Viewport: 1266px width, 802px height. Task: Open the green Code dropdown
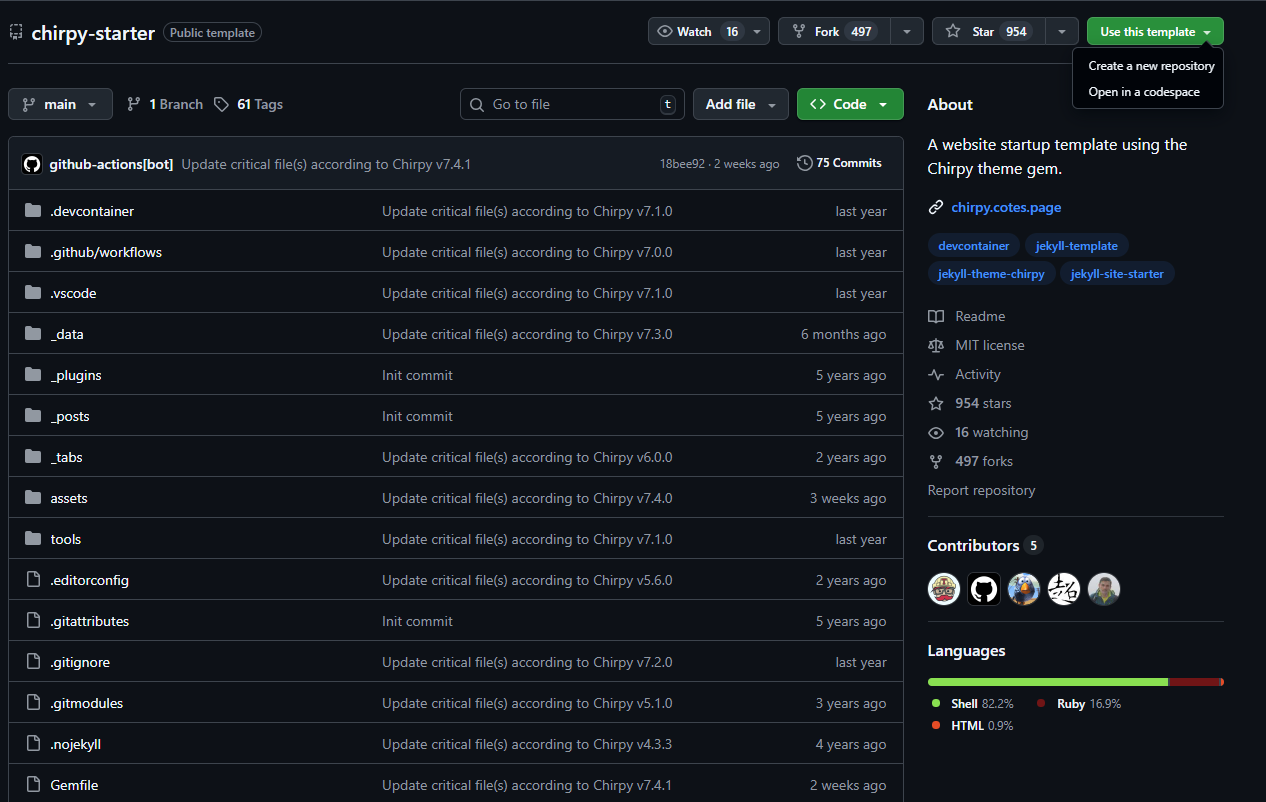pos(850,104)
